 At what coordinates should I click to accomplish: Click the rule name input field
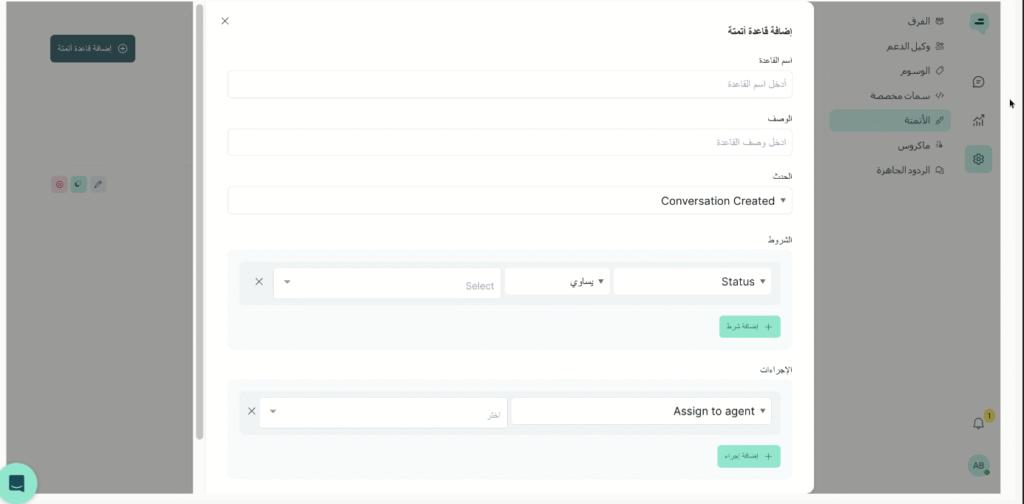pos(509,84)
